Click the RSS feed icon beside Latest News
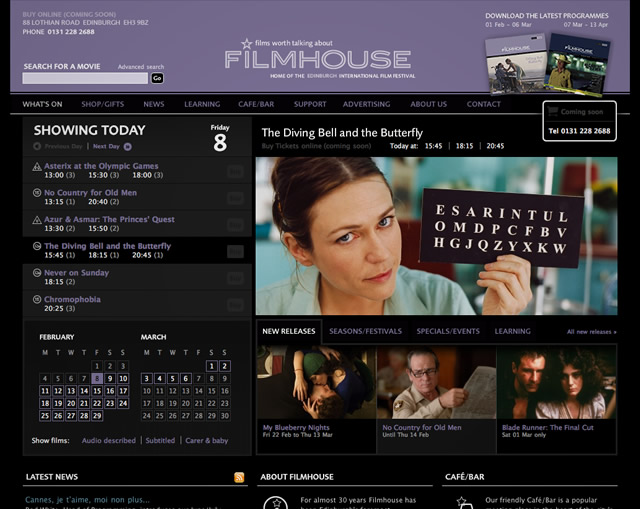This screenshot has height=509, width=640. pyautogui.click(x=239, y=477)
